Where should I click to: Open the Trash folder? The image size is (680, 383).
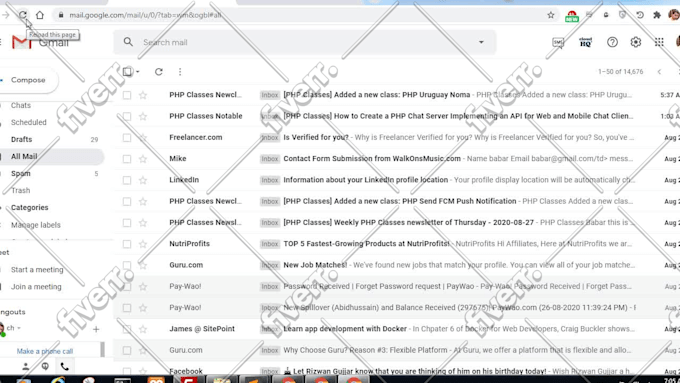click(21, 190)
